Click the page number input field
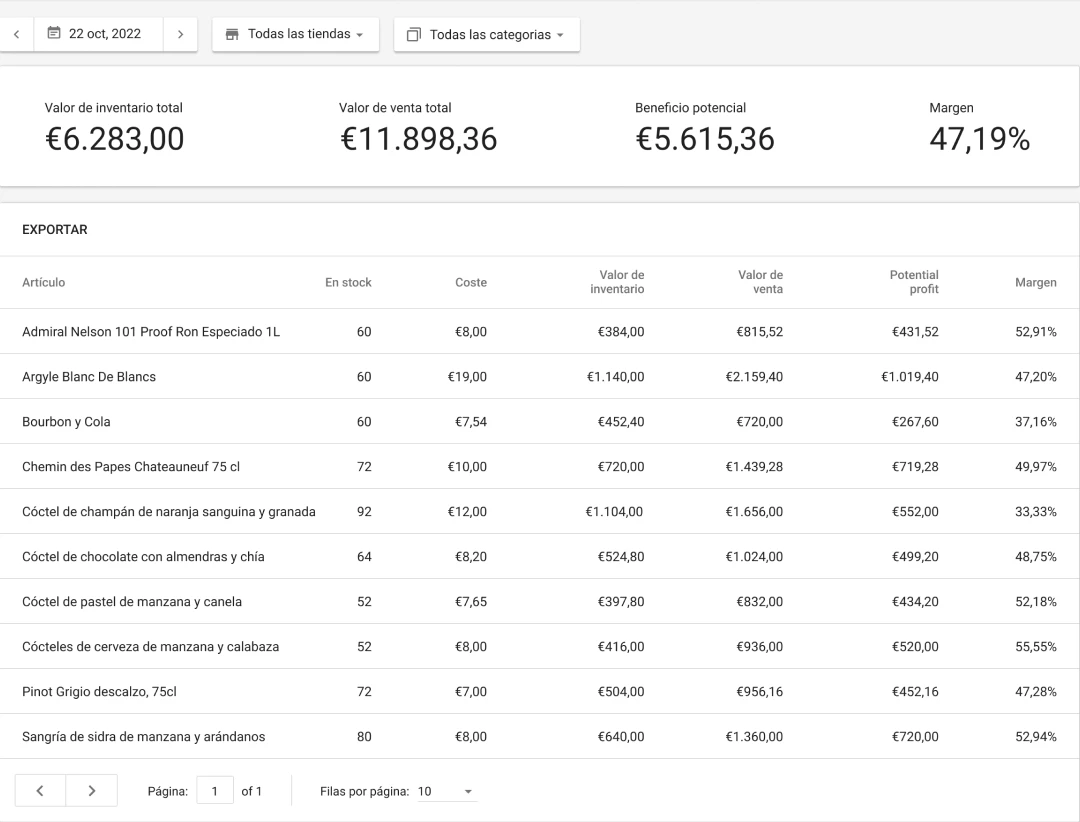Viewport: 1080px width, 822px height. (x=215, y=791)
